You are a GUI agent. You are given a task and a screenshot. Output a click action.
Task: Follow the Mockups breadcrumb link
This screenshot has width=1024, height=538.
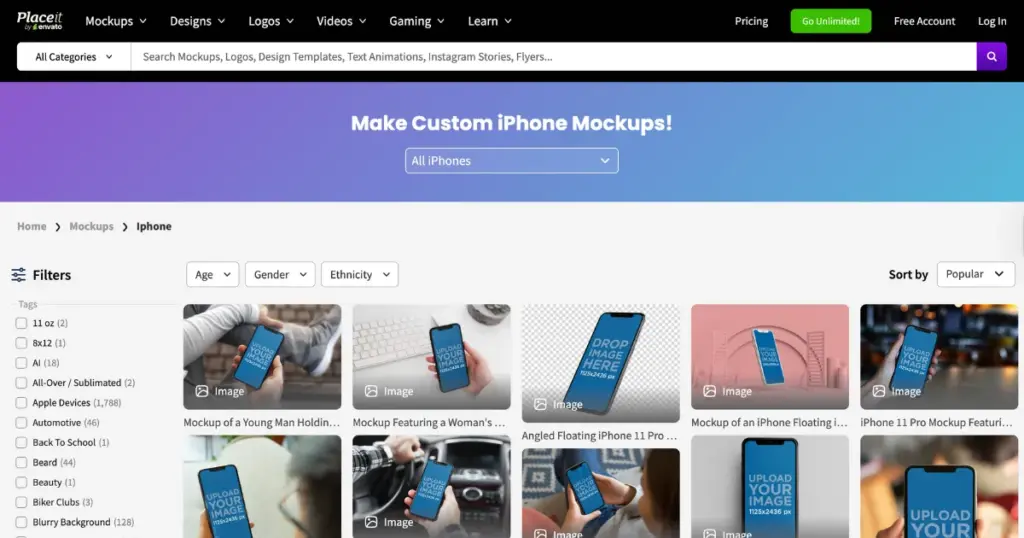91,226
